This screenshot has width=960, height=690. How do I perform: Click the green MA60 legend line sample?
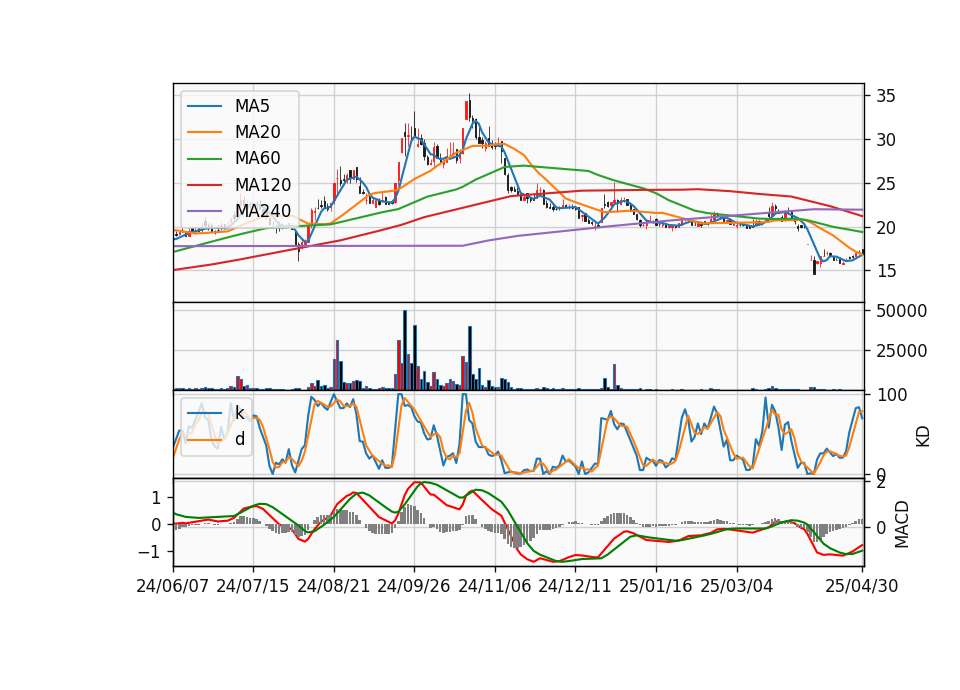(x=204, y=159)
